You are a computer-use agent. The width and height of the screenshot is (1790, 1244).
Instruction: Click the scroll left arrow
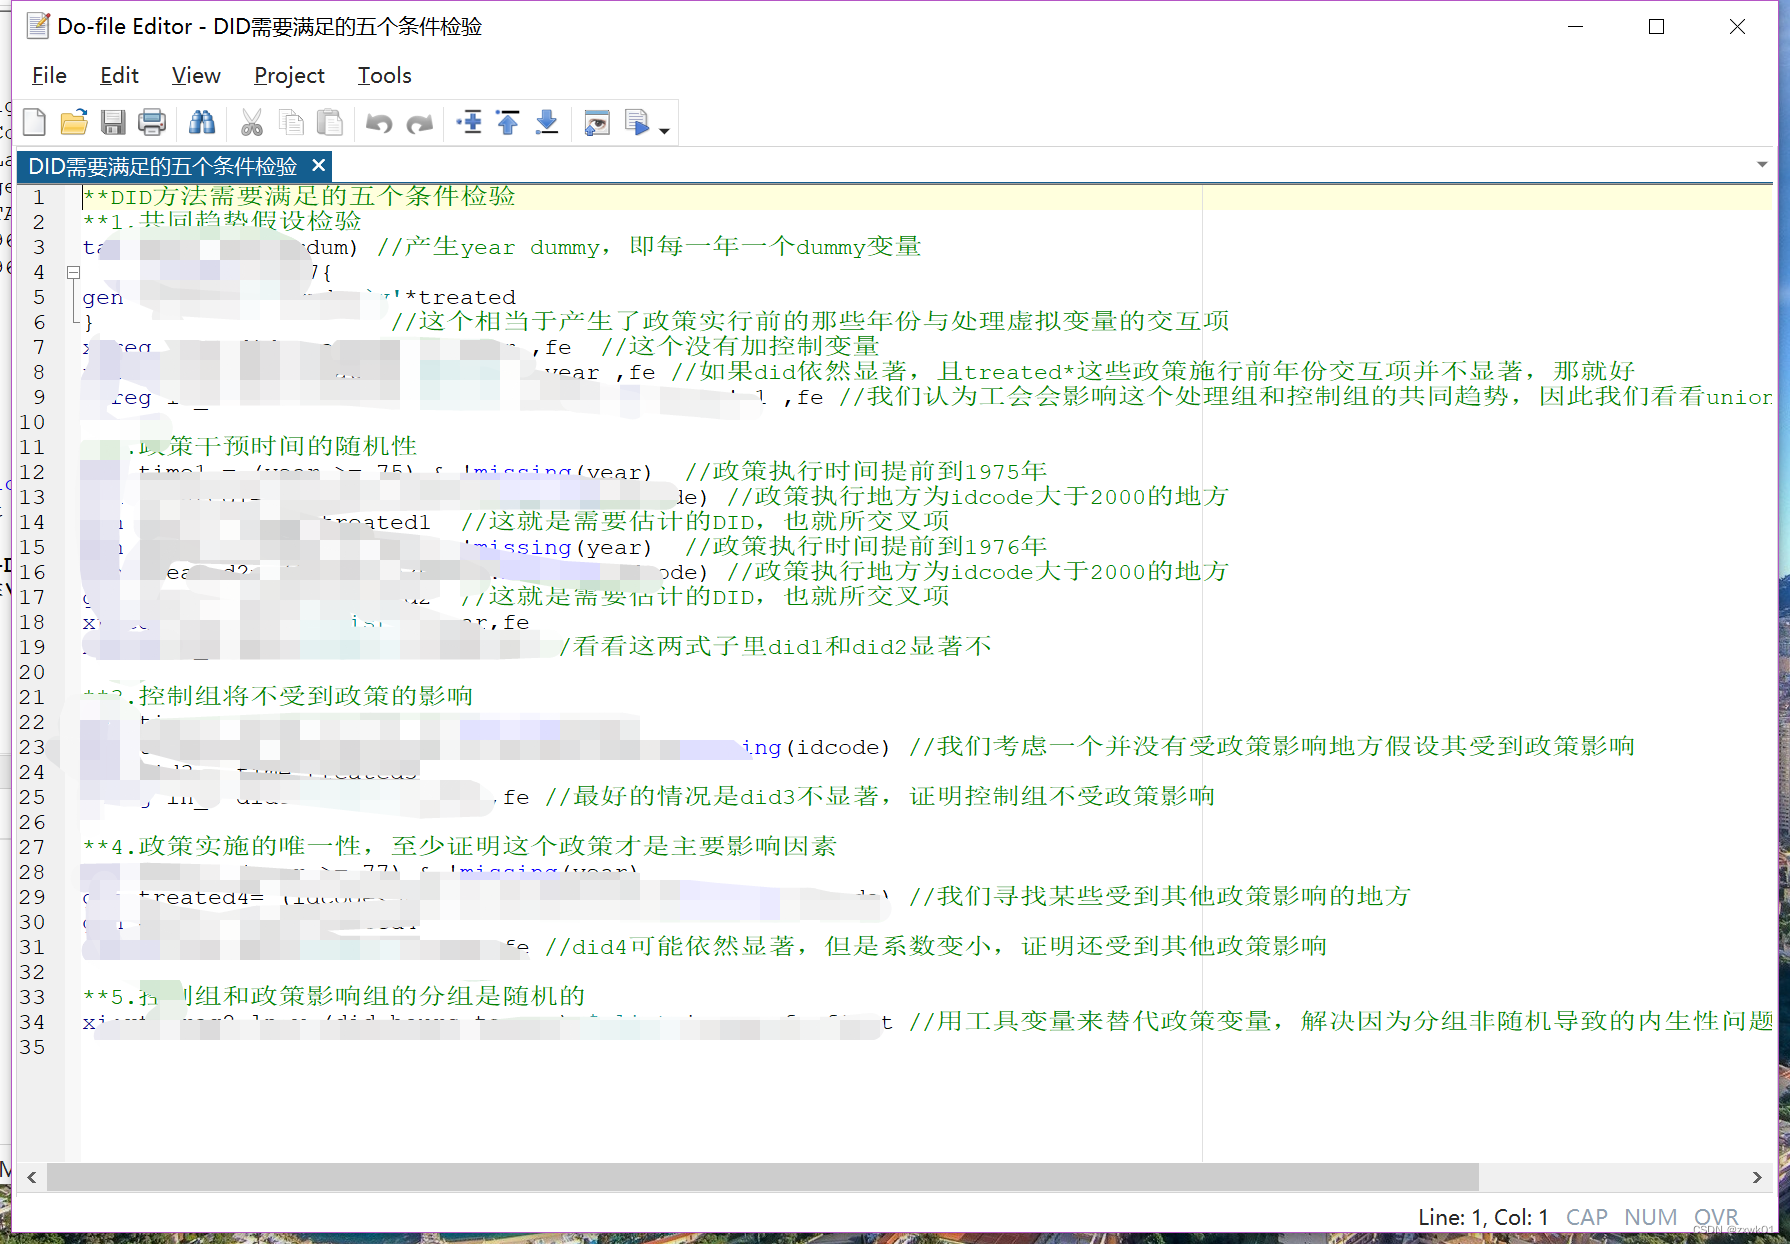coord(32,1177)
